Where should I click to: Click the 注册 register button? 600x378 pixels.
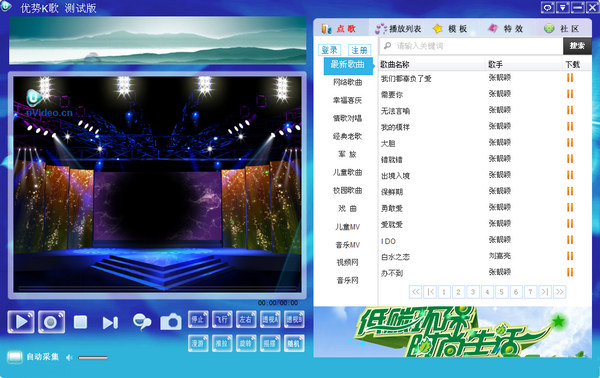[359, 50]
